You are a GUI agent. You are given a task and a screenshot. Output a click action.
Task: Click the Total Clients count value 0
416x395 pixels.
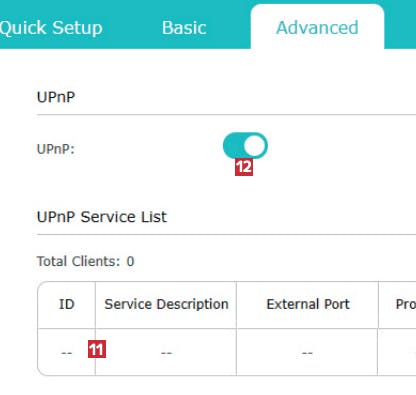[130, 261]
